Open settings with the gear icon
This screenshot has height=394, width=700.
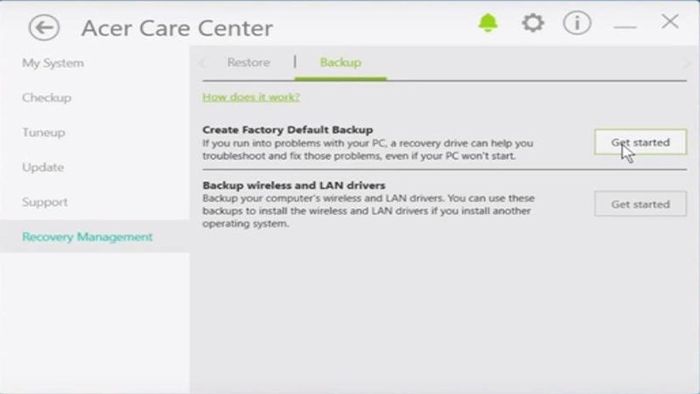click(533, 22)
